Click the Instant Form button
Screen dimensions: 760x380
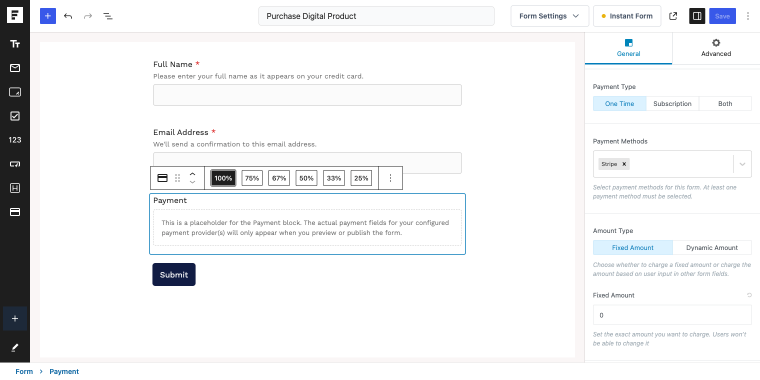[x=627, y=16]
